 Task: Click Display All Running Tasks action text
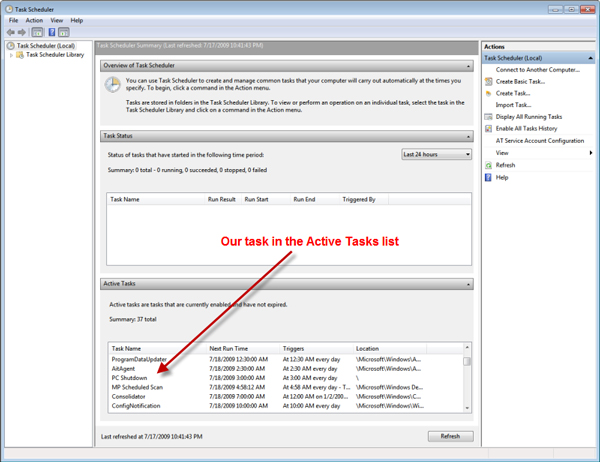tap(529, 117)
